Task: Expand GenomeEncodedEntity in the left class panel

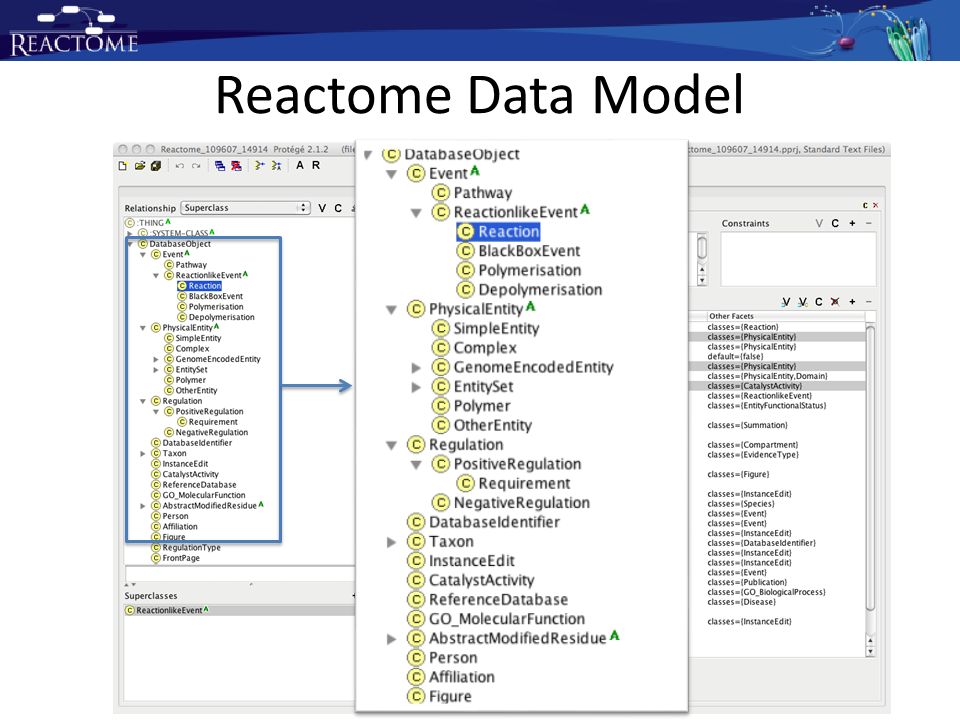Action: pos(156,359)
